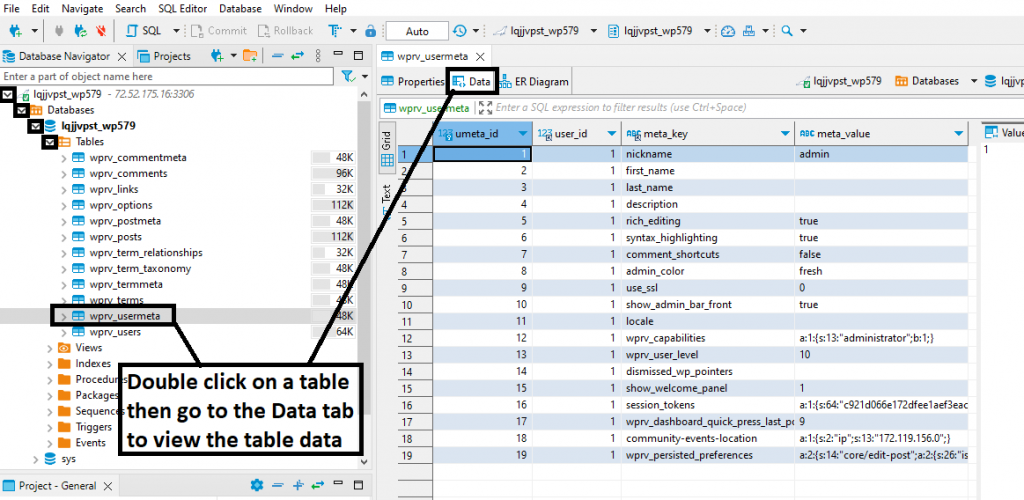
Task: Toggle Link with Editor in Database Navigator
Action: coord(298,56)
